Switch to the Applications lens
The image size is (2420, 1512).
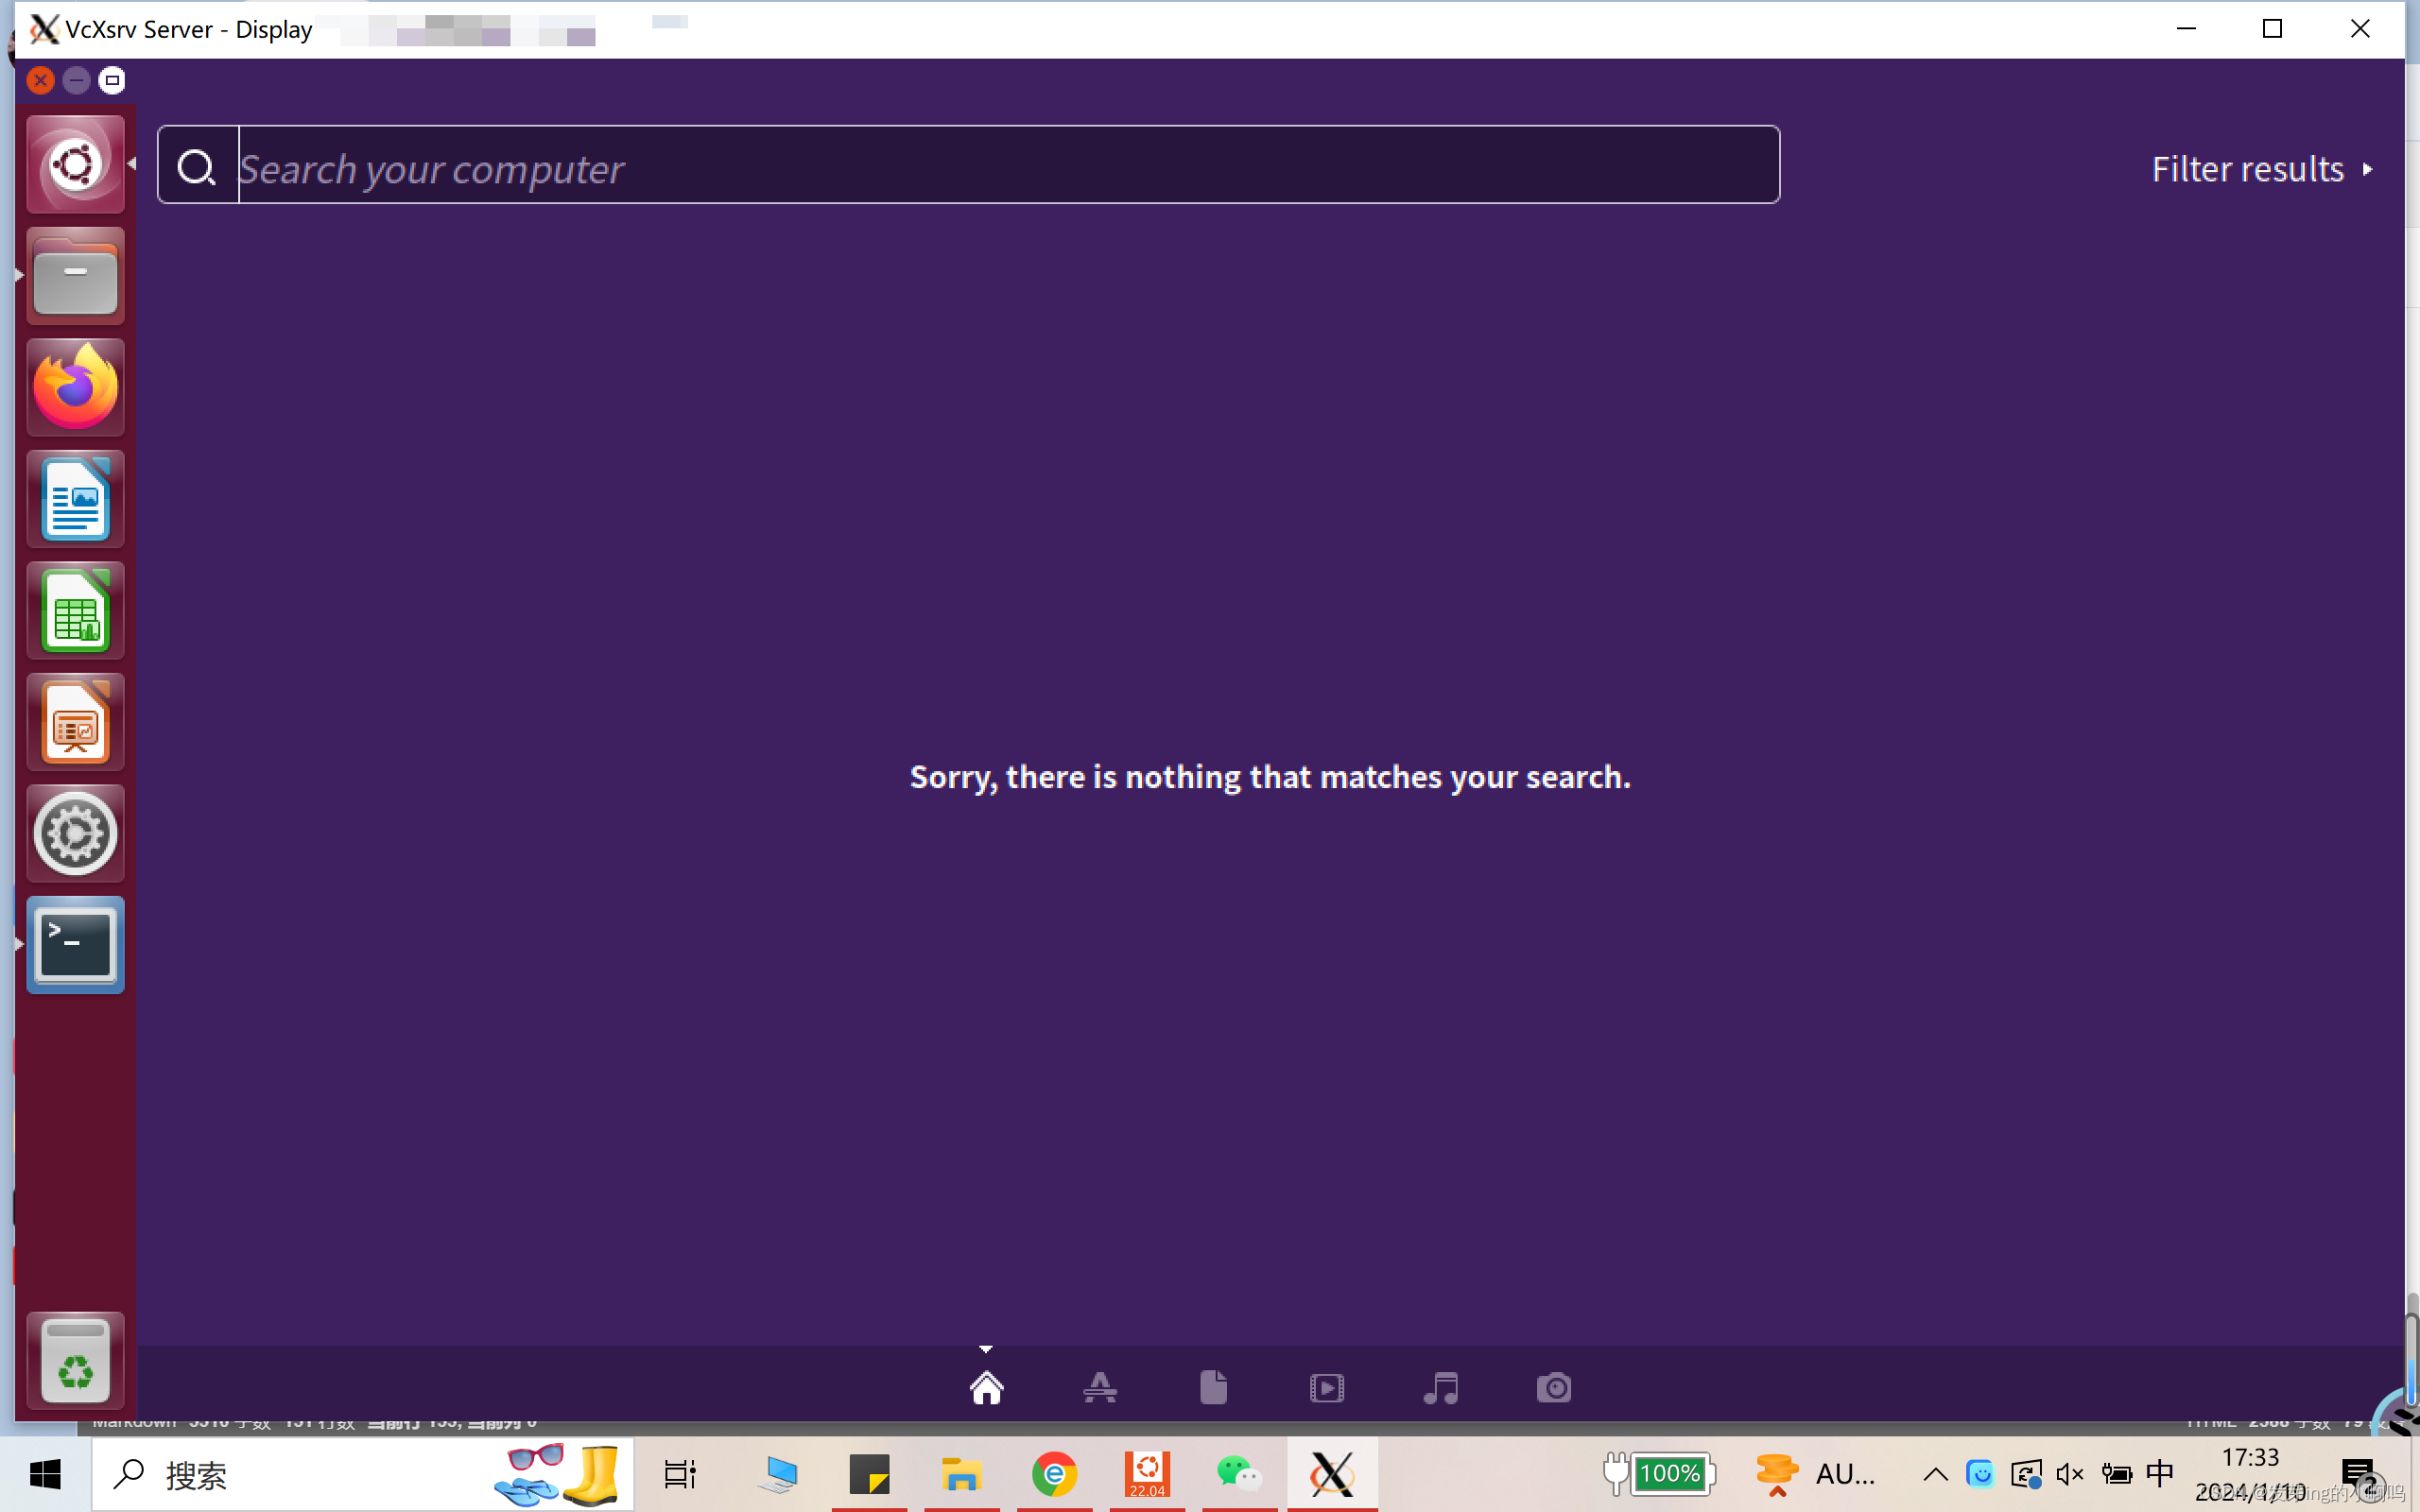tap(1100, 1388)
